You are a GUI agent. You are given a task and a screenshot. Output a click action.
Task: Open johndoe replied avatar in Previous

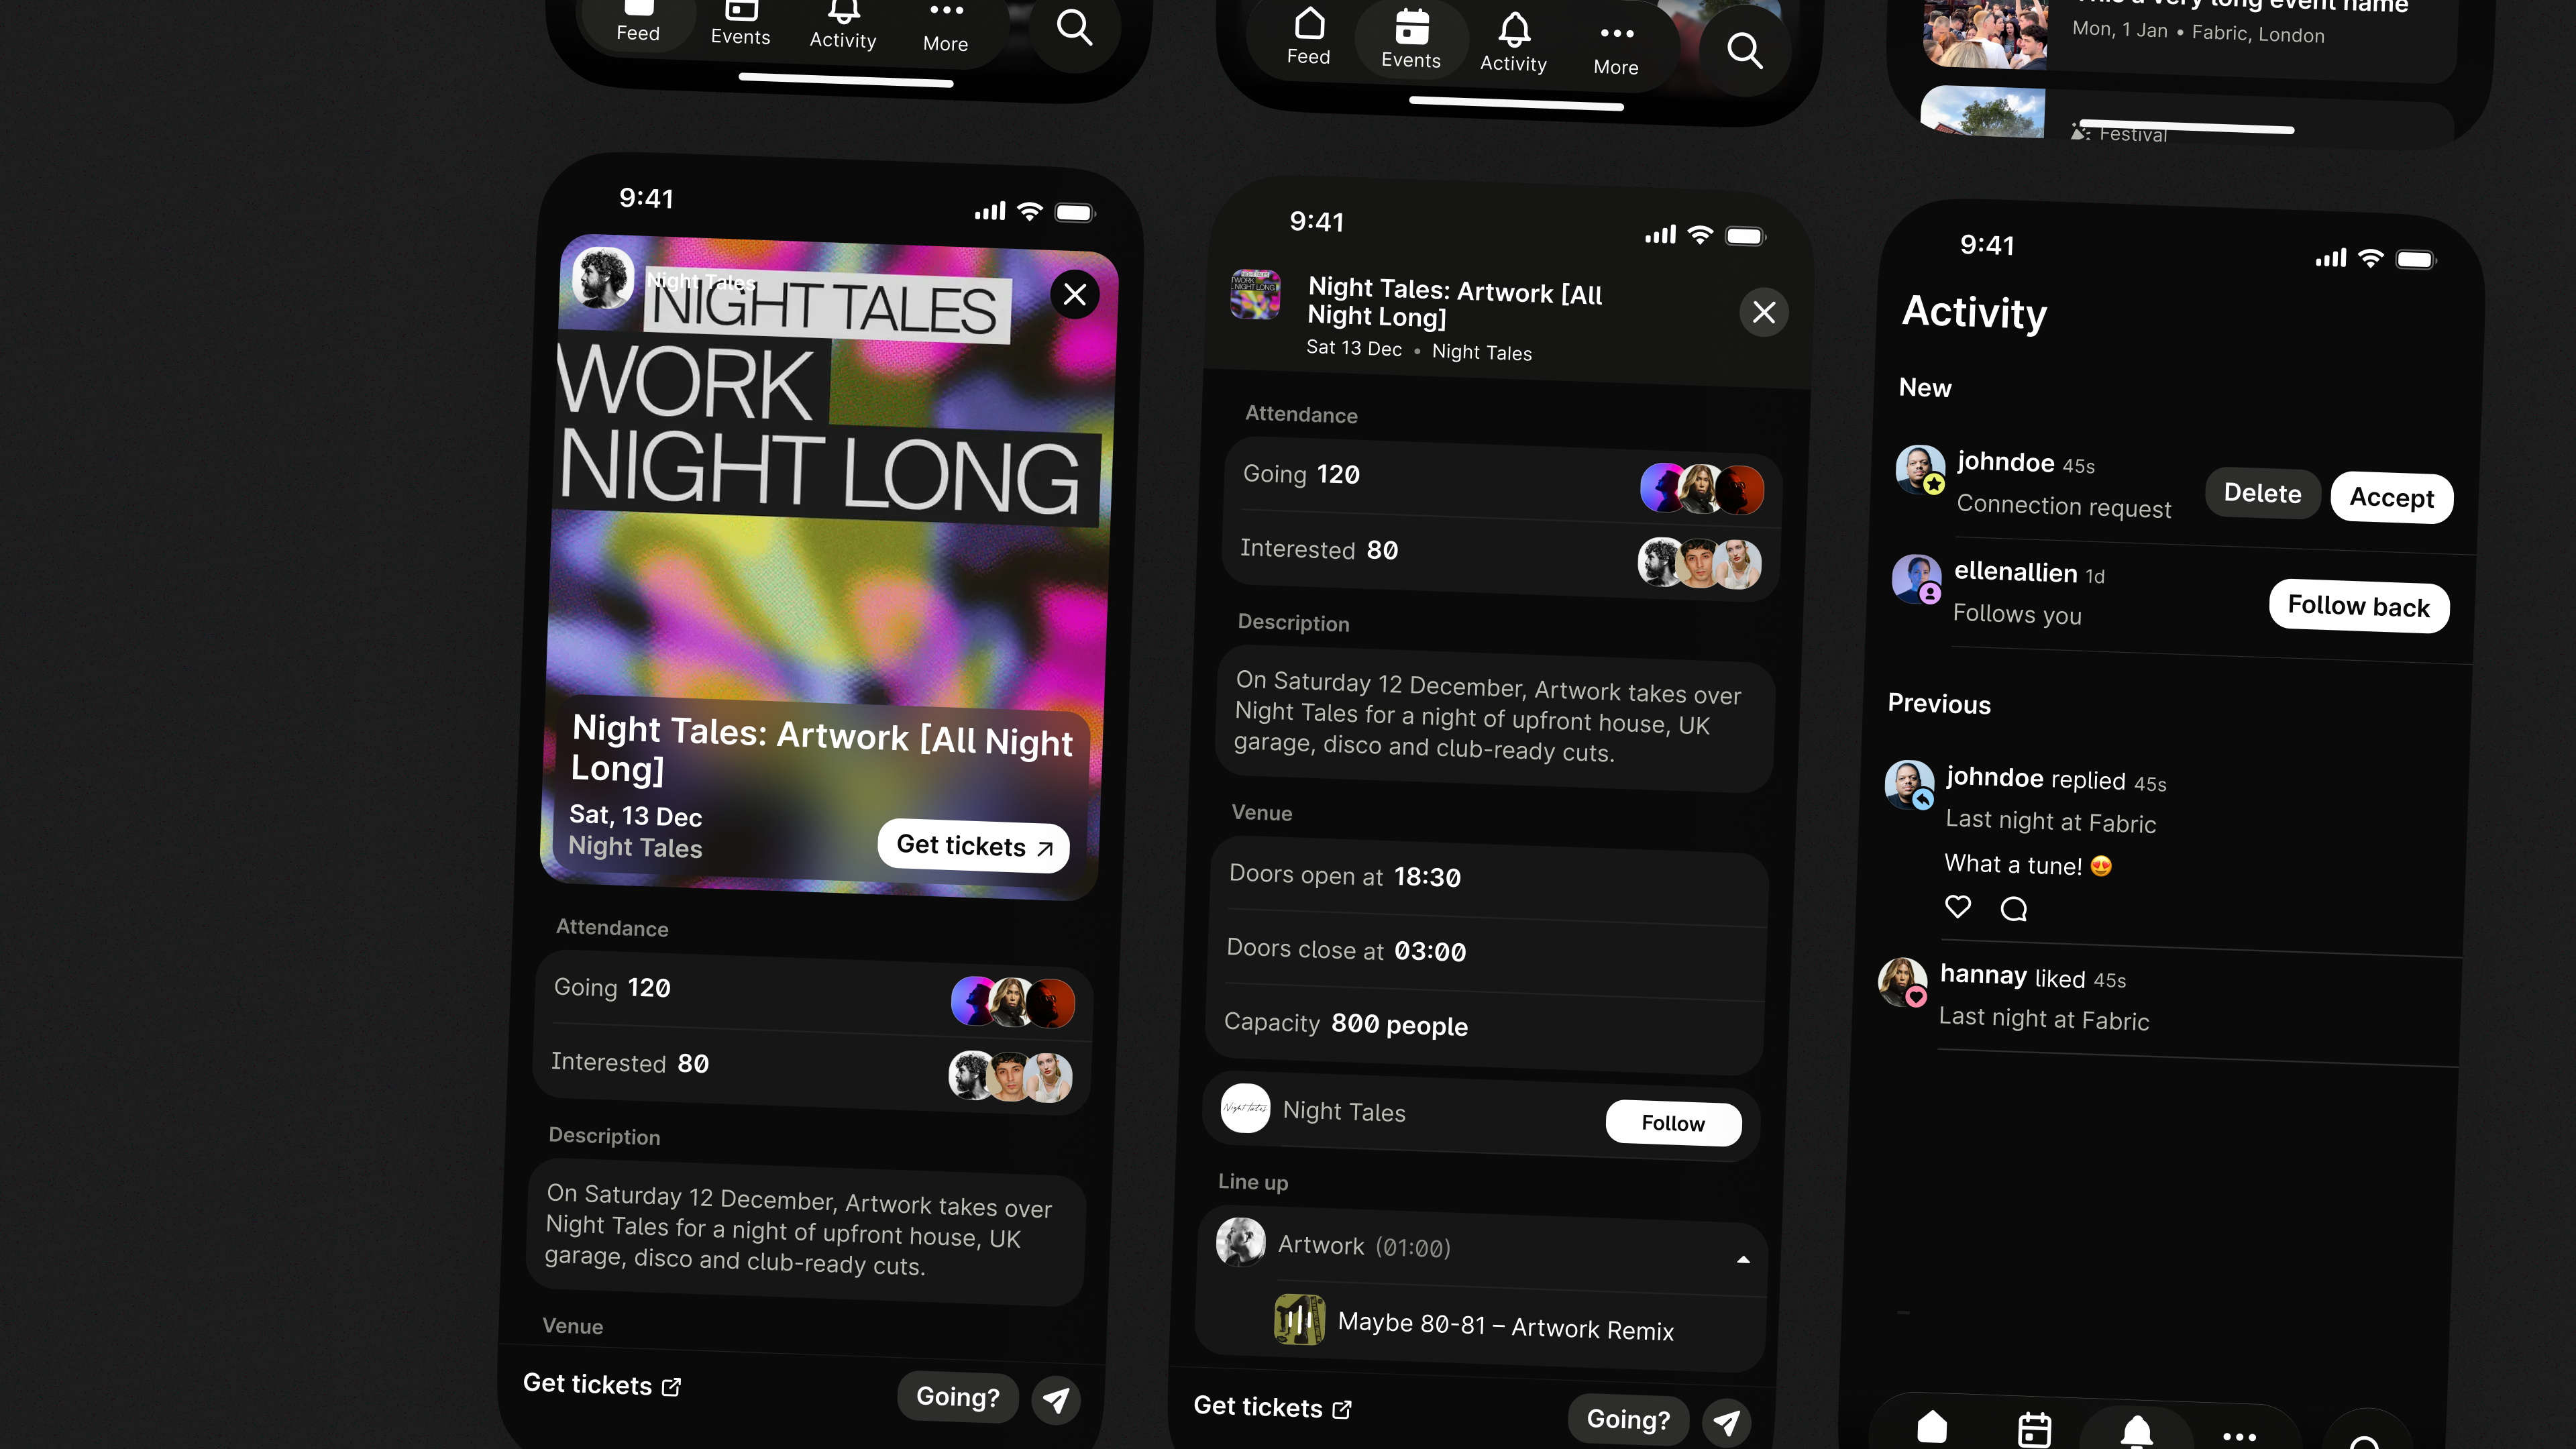(1909, 785)
